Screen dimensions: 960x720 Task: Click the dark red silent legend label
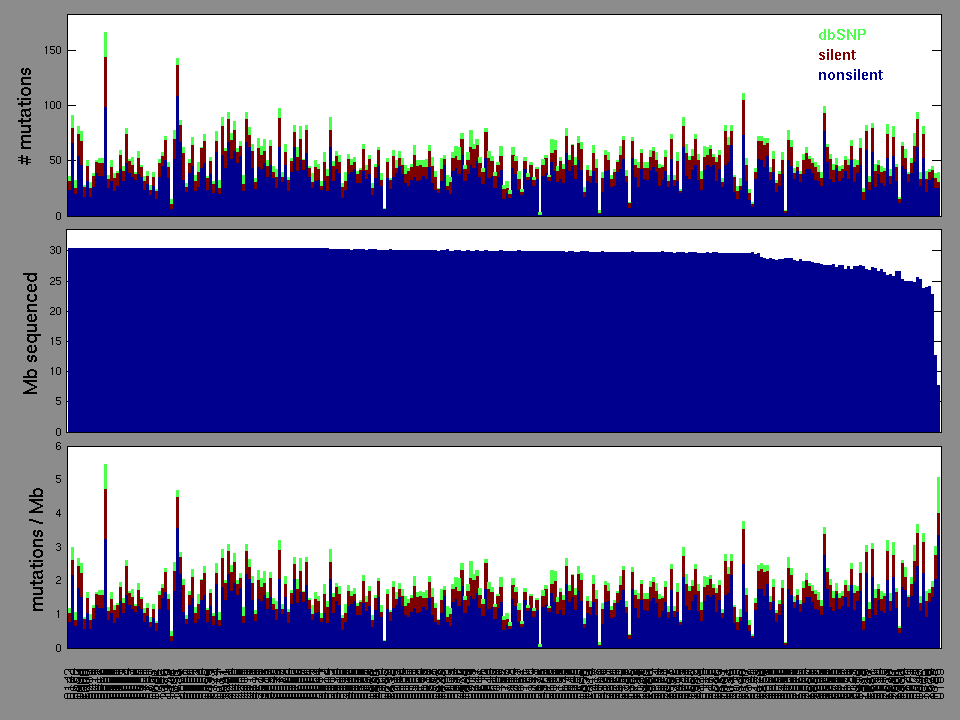pyautogui.click(x=837, y=55)
